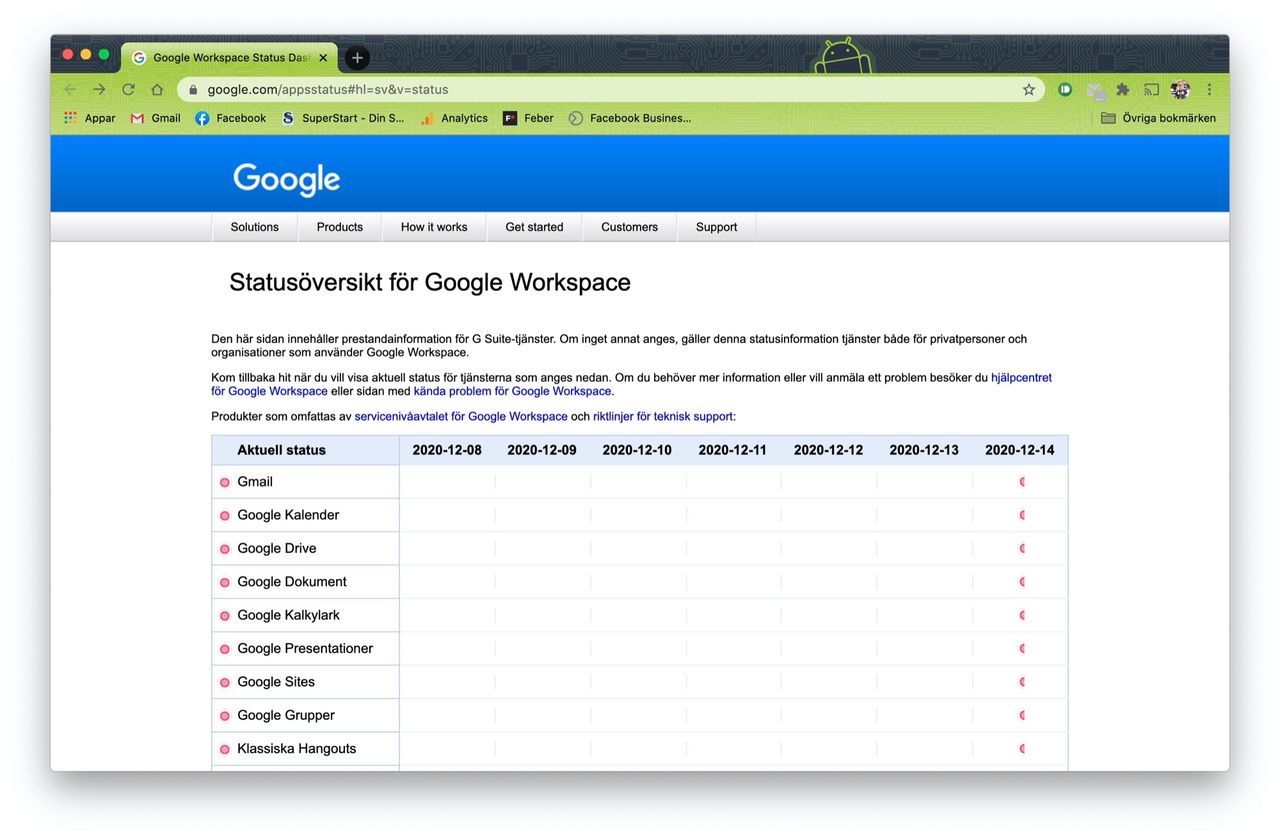Image resolution: width=1280 pixels, height=838 pixels.
Task: Open the Products menu item
Action: coord(340,227)
